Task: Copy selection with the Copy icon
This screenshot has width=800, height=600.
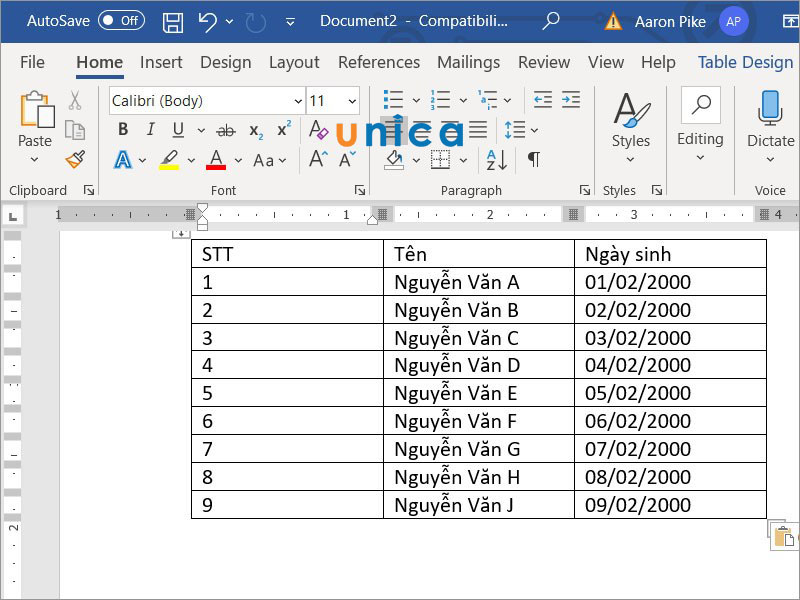Action: [75, 130]
